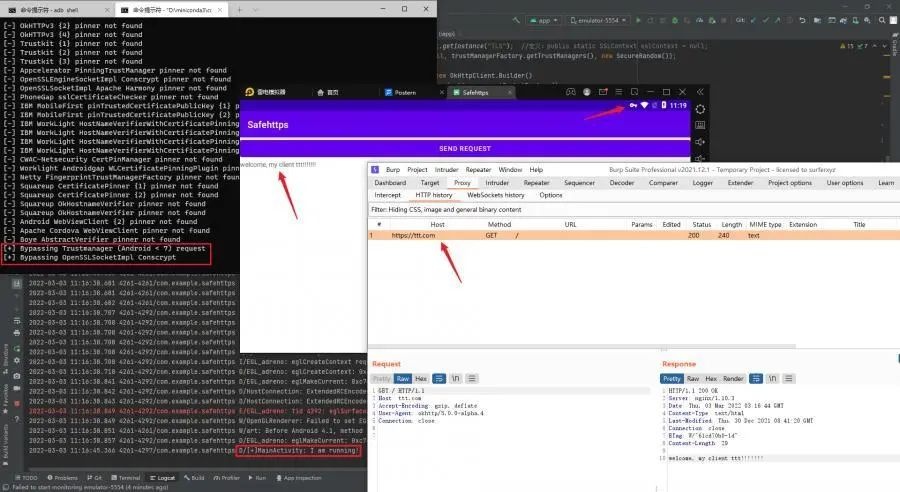Switch to Burp Logger tab

[703, 183]
